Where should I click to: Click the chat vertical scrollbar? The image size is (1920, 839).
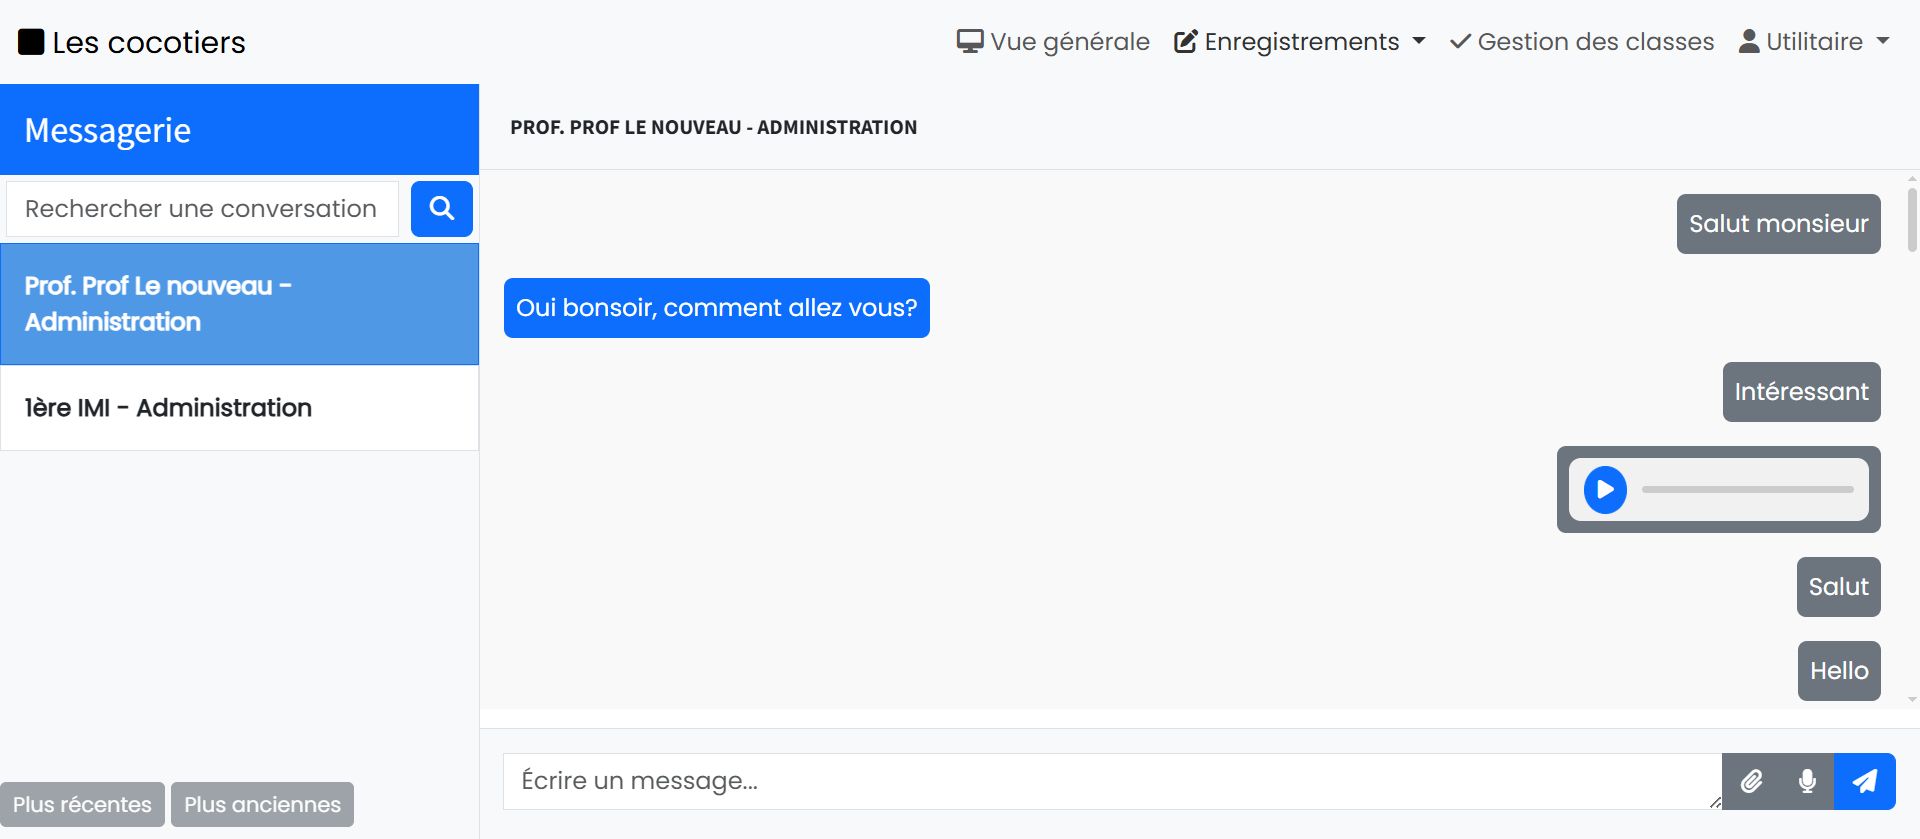pos(1912,220)
